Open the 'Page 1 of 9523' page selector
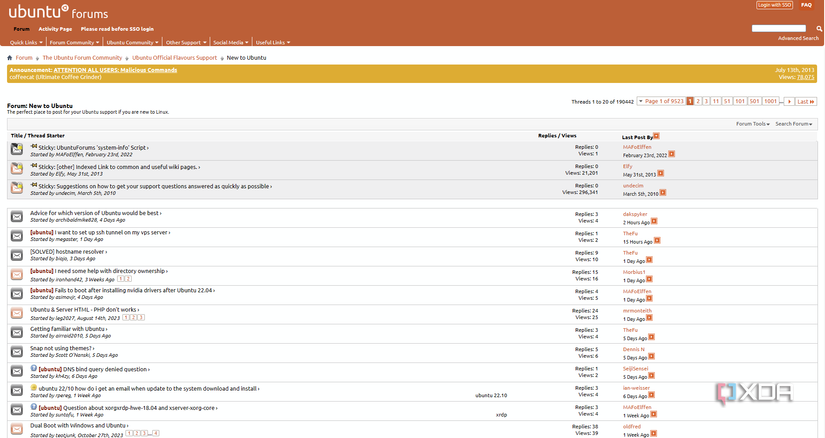Image resolution: width=825 pixels, height=438 pixels. 661,102
